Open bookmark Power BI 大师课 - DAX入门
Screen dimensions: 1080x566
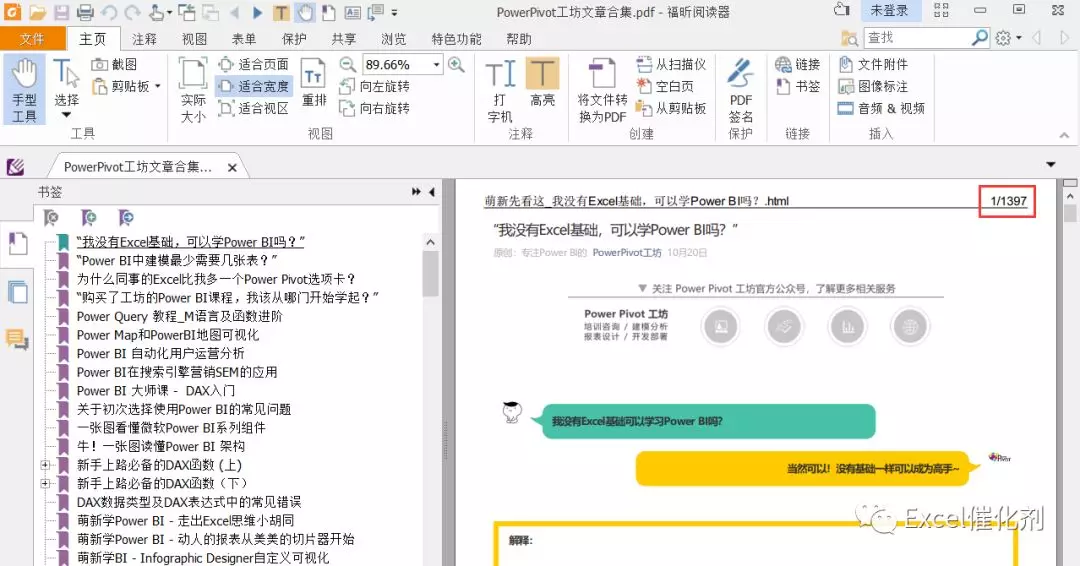click(x=156, y=390)
